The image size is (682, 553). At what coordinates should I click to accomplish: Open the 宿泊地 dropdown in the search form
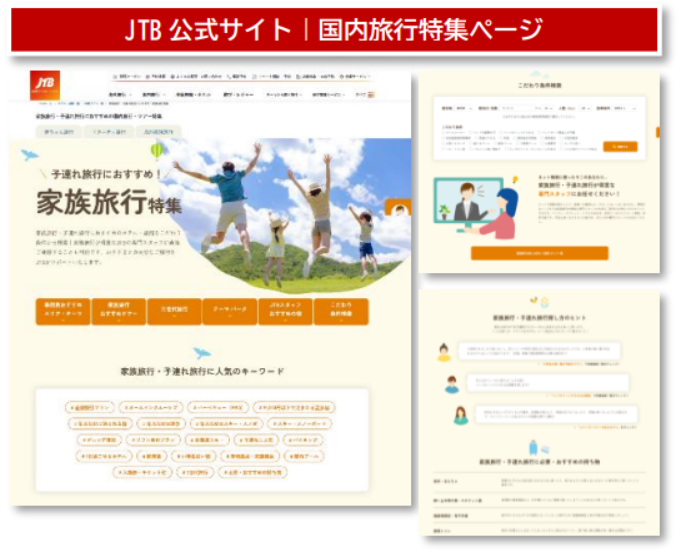464,108
